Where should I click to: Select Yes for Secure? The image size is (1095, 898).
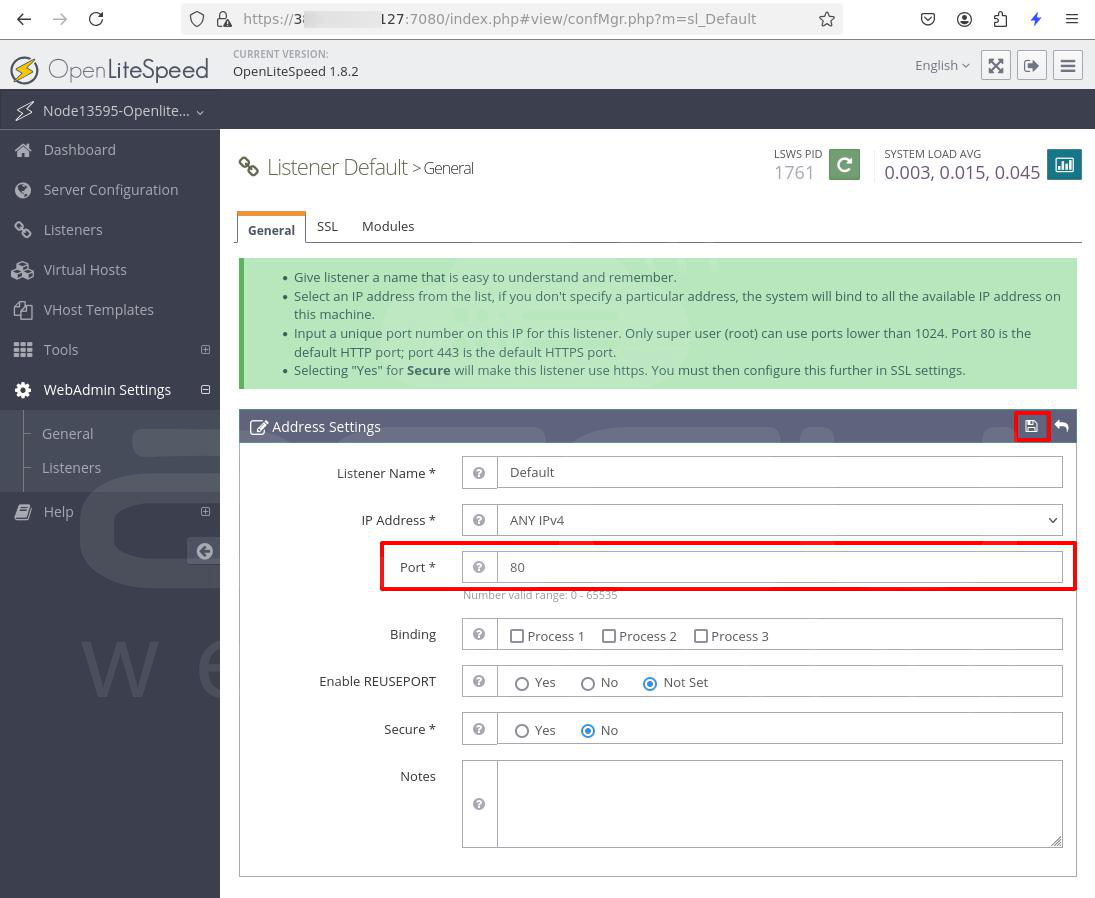522,731
